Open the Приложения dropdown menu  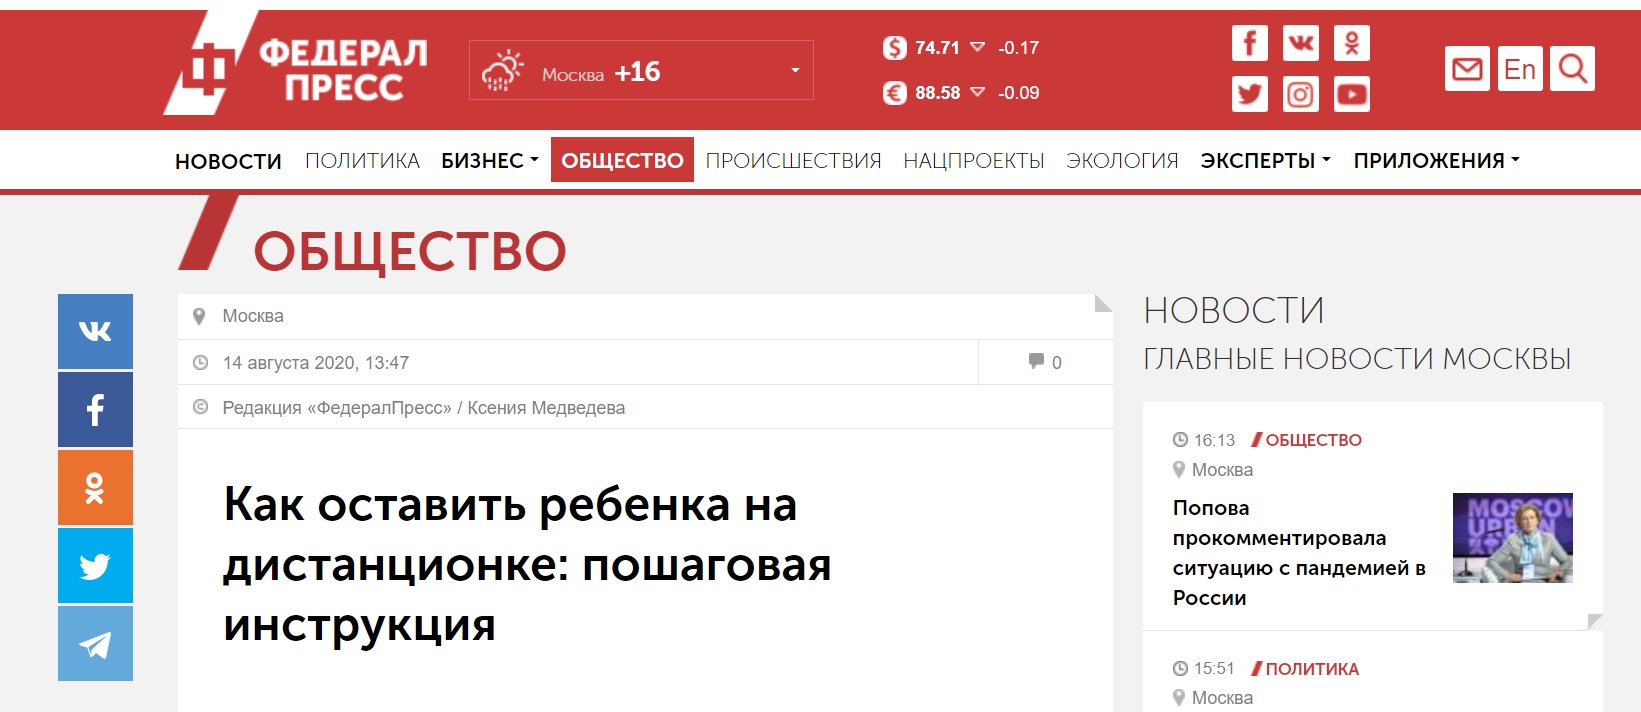tap(1436, 161)
